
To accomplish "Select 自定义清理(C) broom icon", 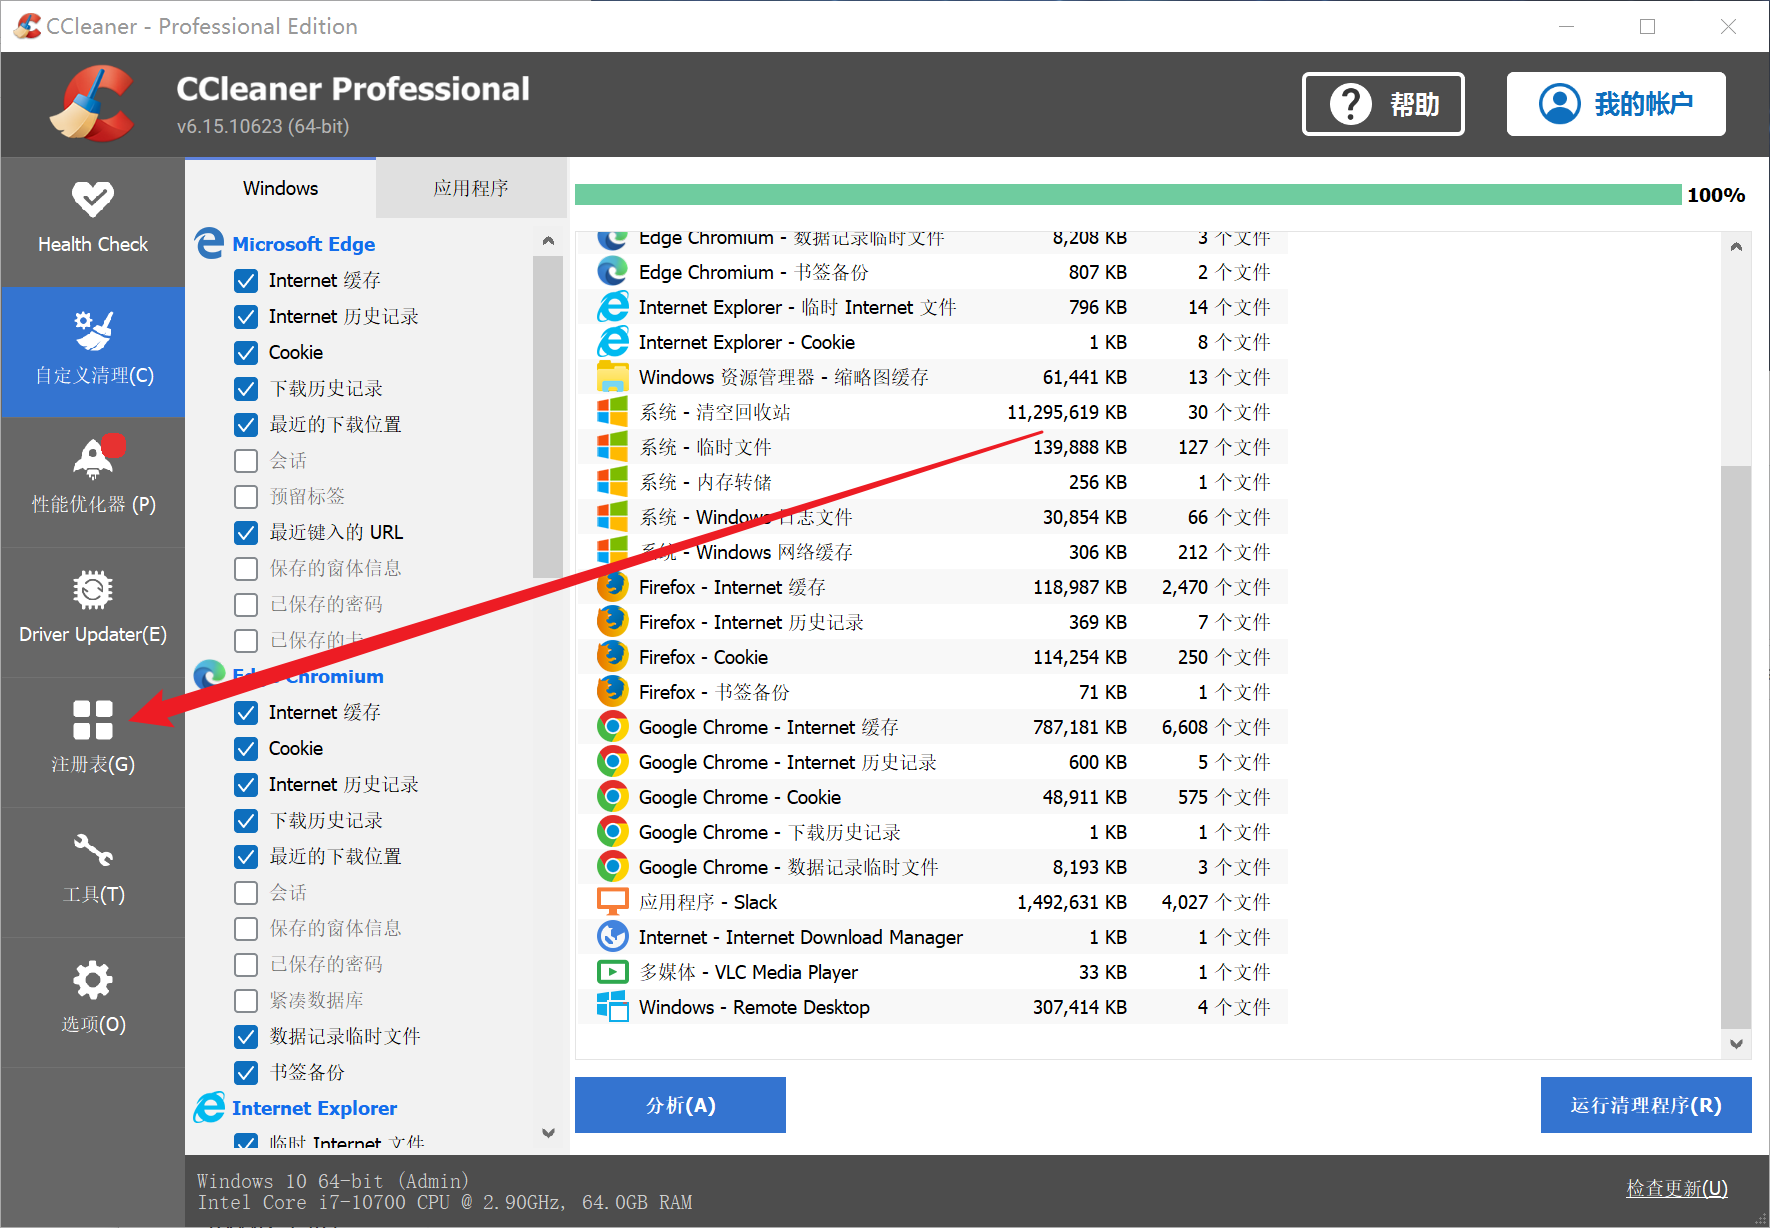I will pyautogui.click(x=93, y=330).
